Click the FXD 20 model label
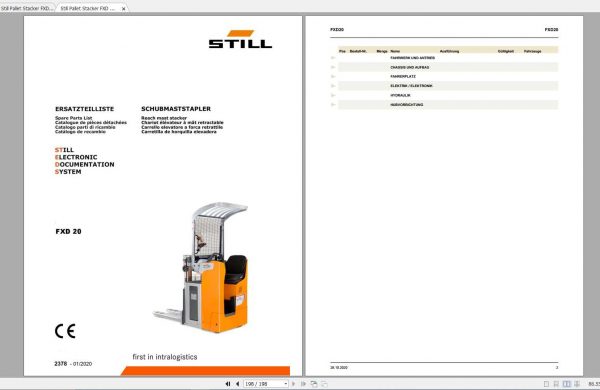The height and width of the screenshot is (390, 600). (x=68, y=231)
